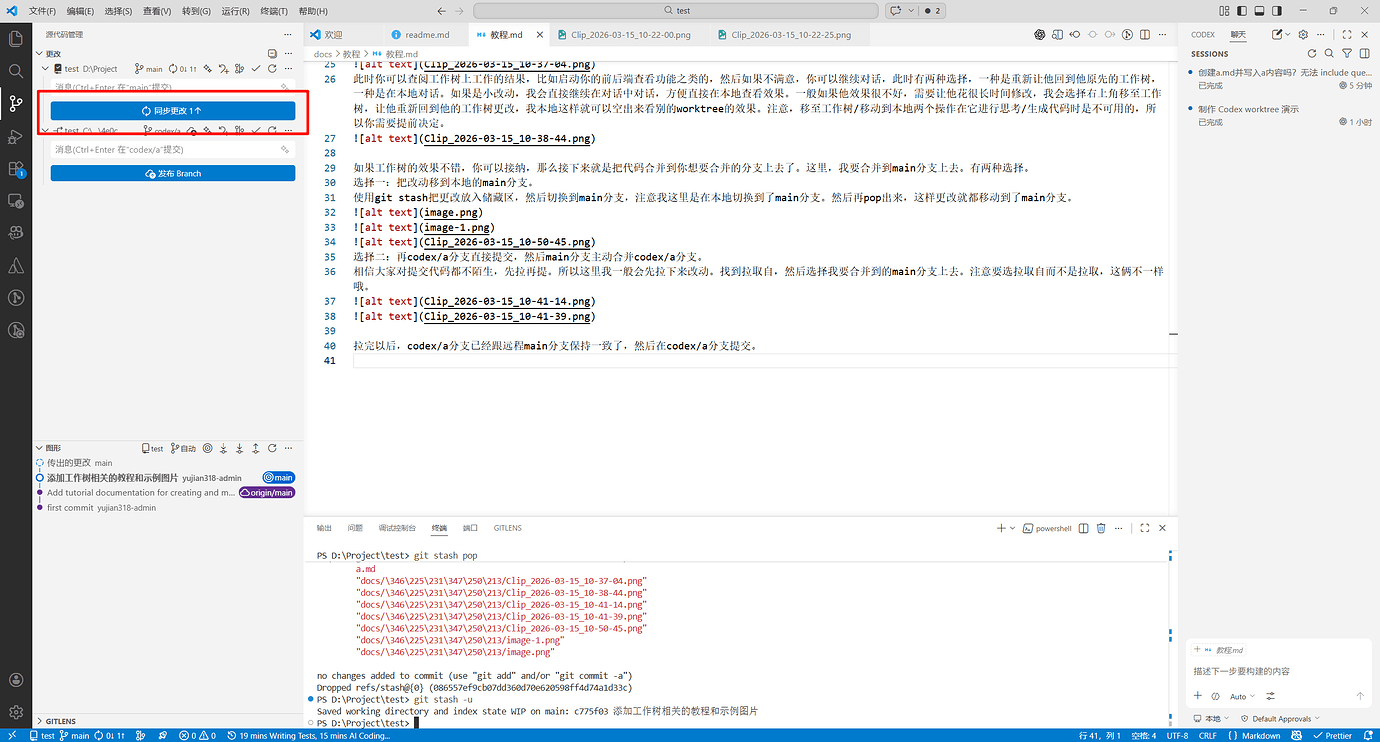Viewport: 1380px width, 742px height.
Task: Click CRLF in the status bar
Action: click(x=1207, y=735)
